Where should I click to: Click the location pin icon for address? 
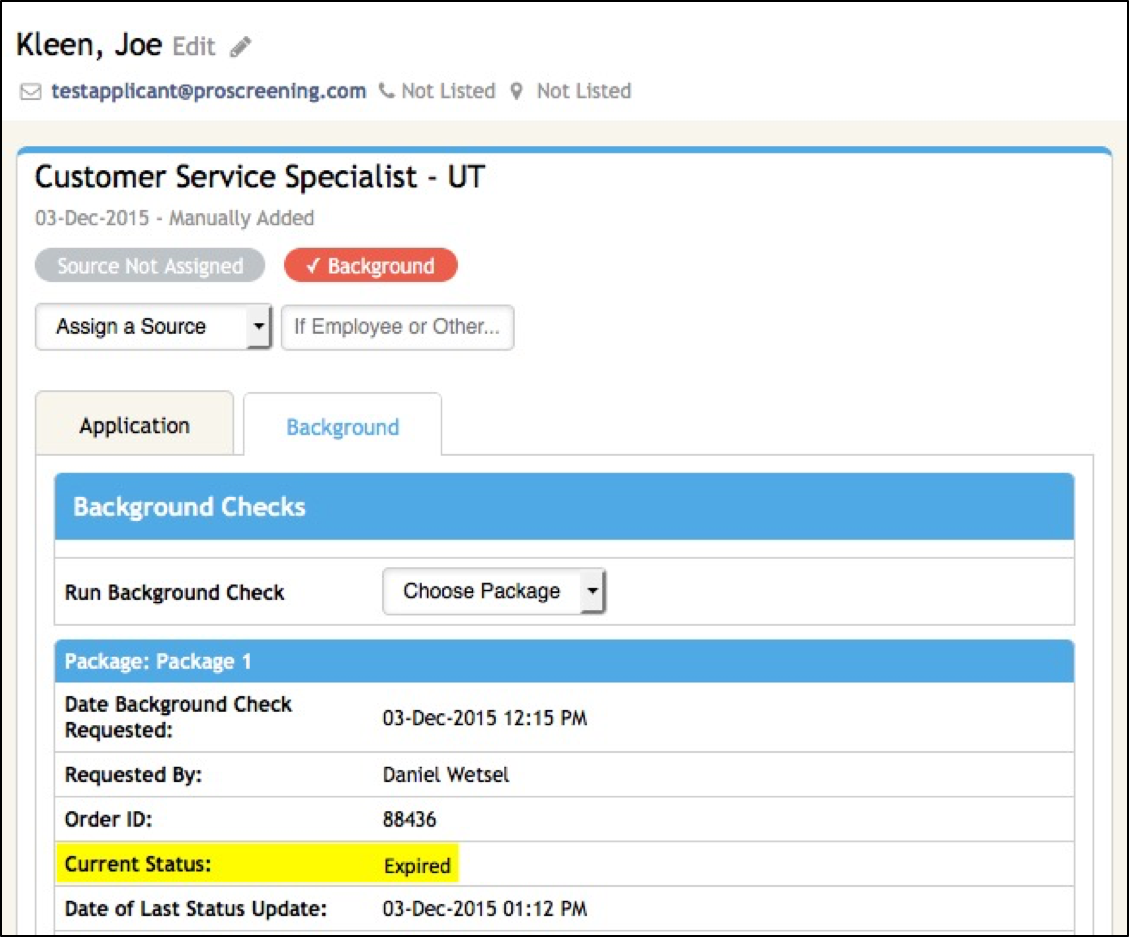click(516, 90)
